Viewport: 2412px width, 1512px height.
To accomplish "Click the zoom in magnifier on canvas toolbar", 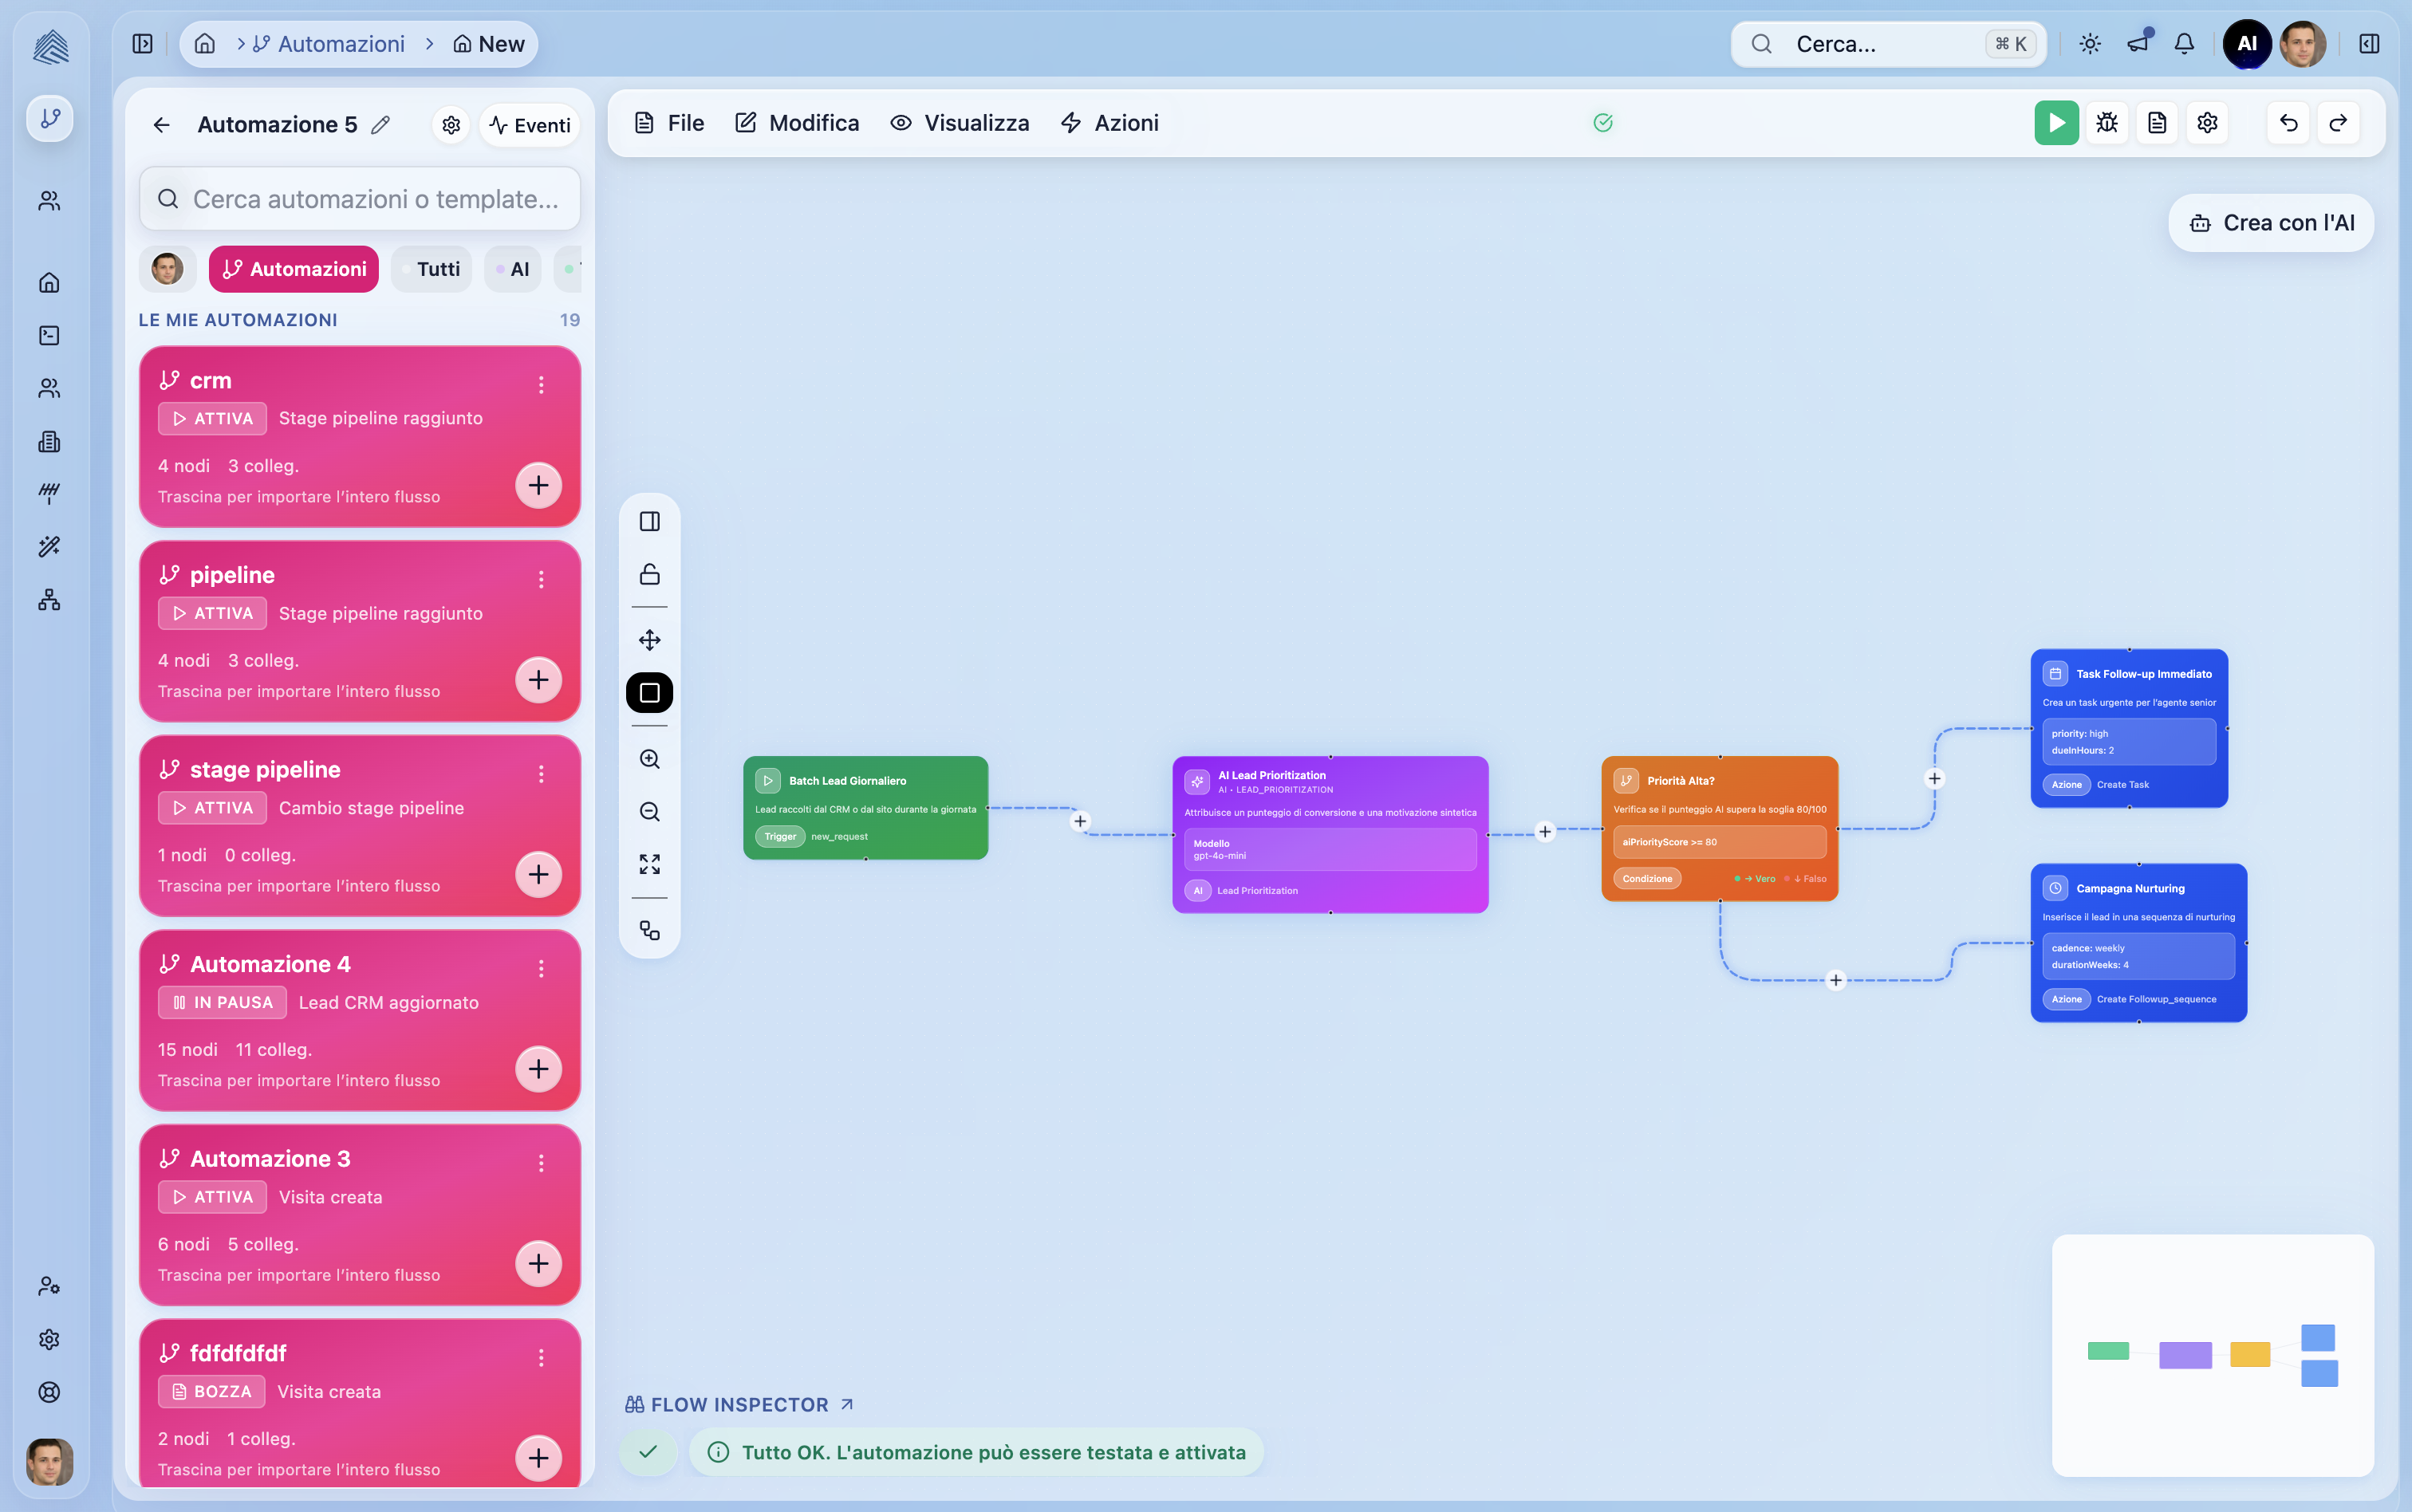I will click(x=649, y=759).
